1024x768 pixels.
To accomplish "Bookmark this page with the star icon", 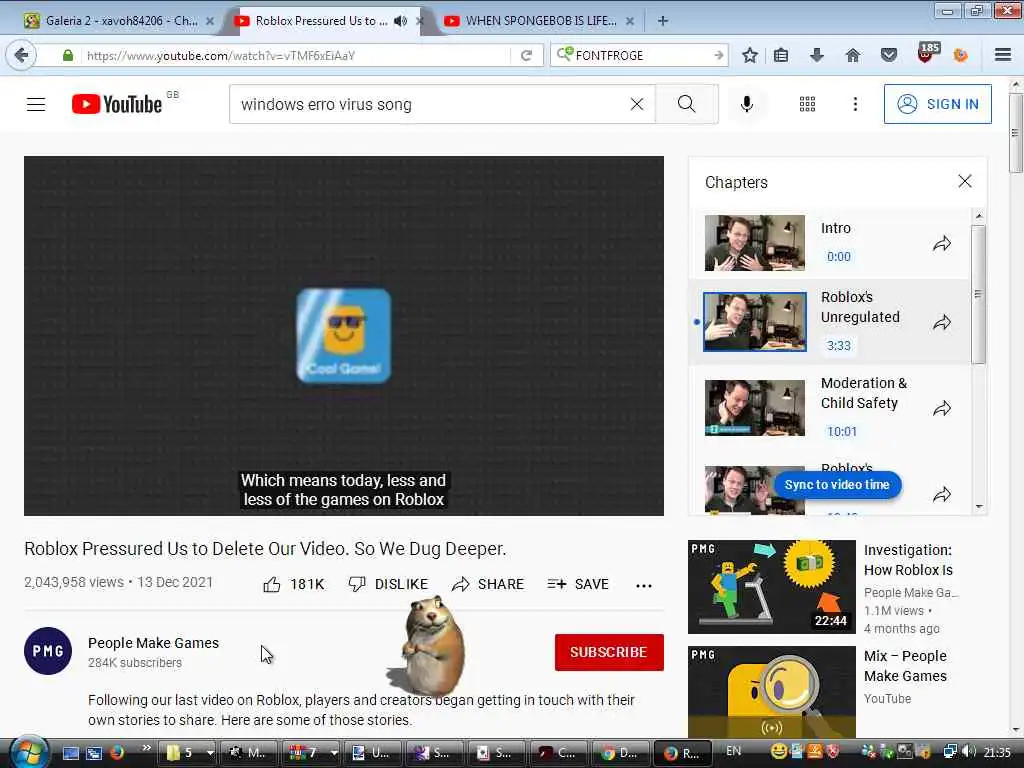I will click(750, 56).
